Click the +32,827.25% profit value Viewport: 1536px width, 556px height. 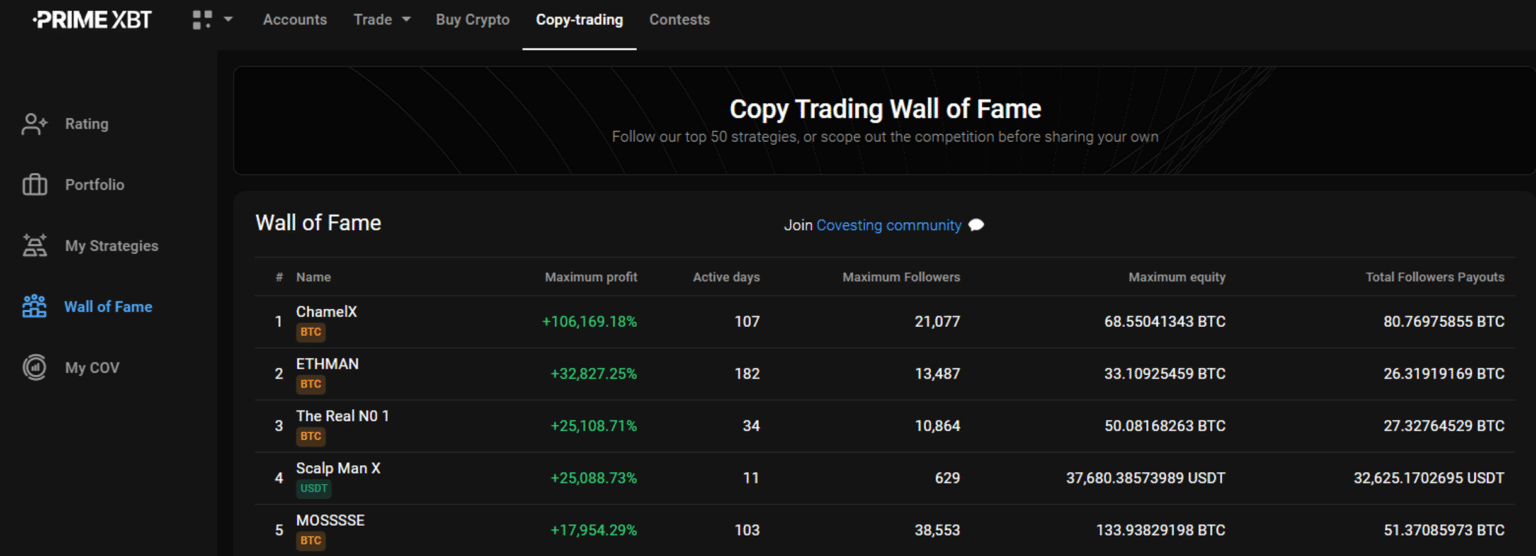click(594, 374)
